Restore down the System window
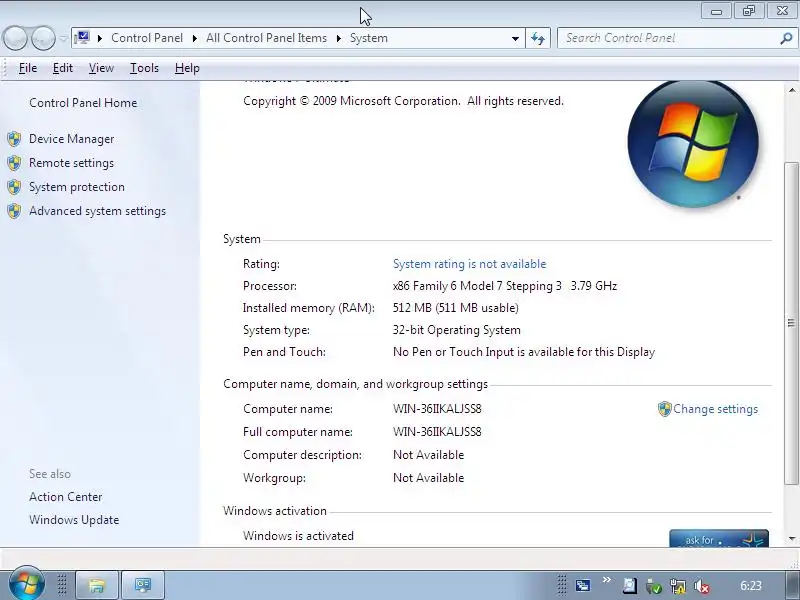Screen dimensions: 800x600 [749, 11]
